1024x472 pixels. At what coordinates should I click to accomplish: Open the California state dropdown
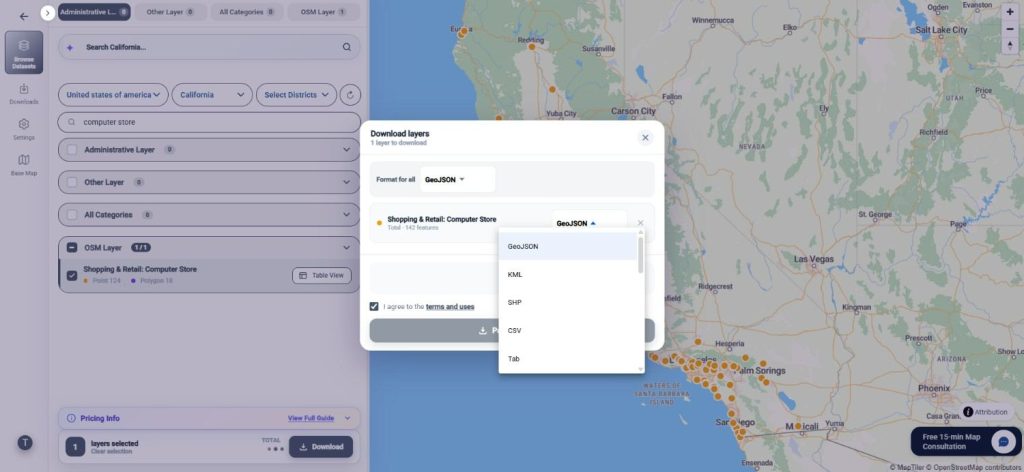click(212, 95)
